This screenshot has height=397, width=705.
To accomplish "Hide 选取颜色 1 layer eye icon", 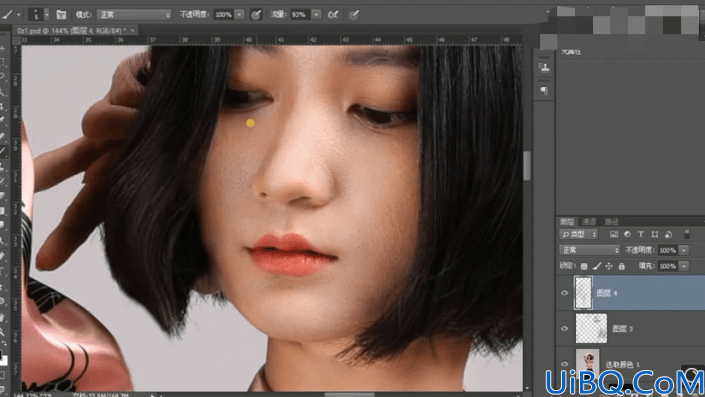I will tap(565, 363).
